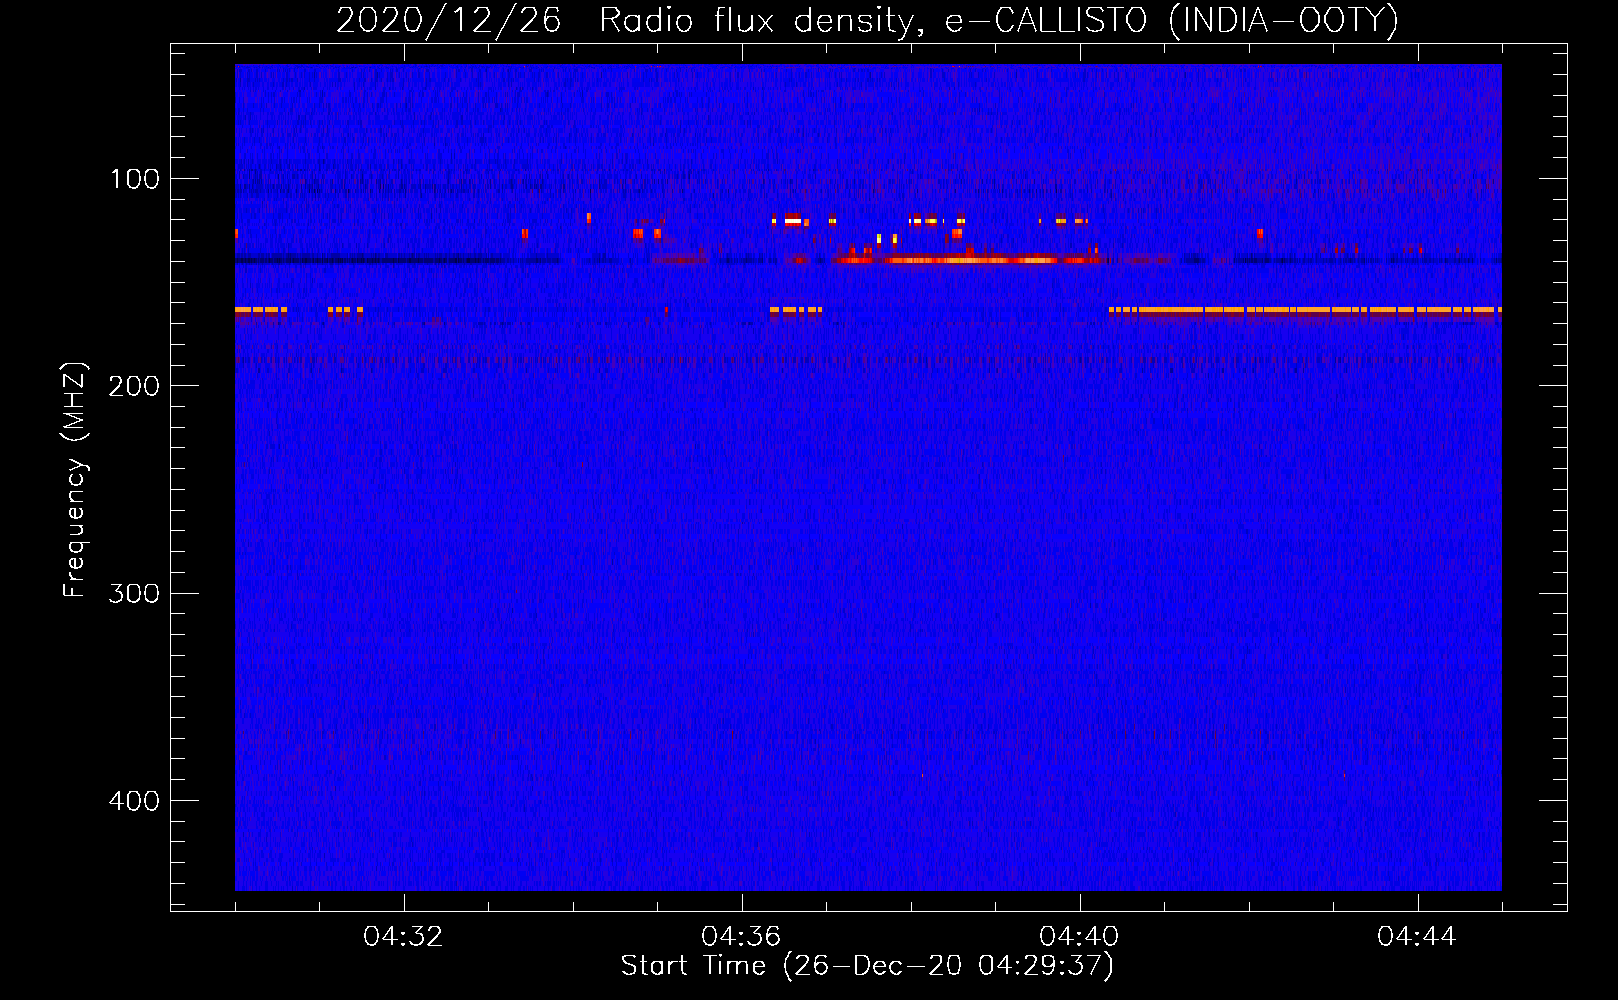This screenshot has width=1618, height=1000.
Task: Click the "04:44" time tick label
Action: click(x=1417, y=937)
